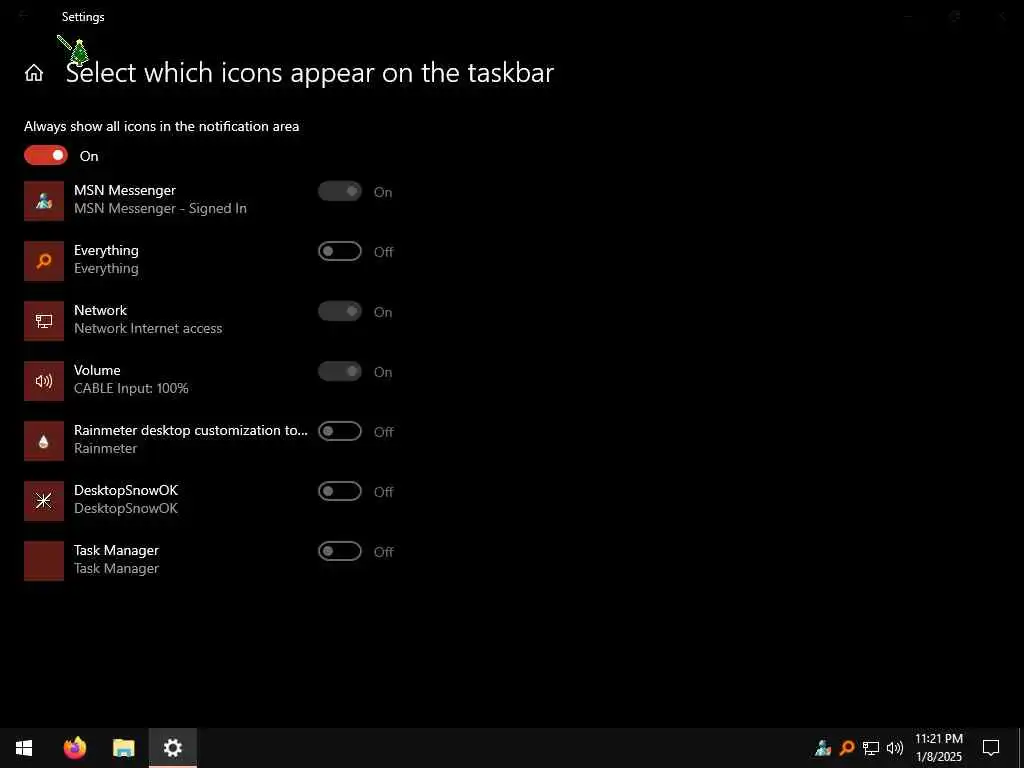Click the 'CABLE Input: 100%' text
This screenshot has height=768, width=1024.
(x=131, y=389)
